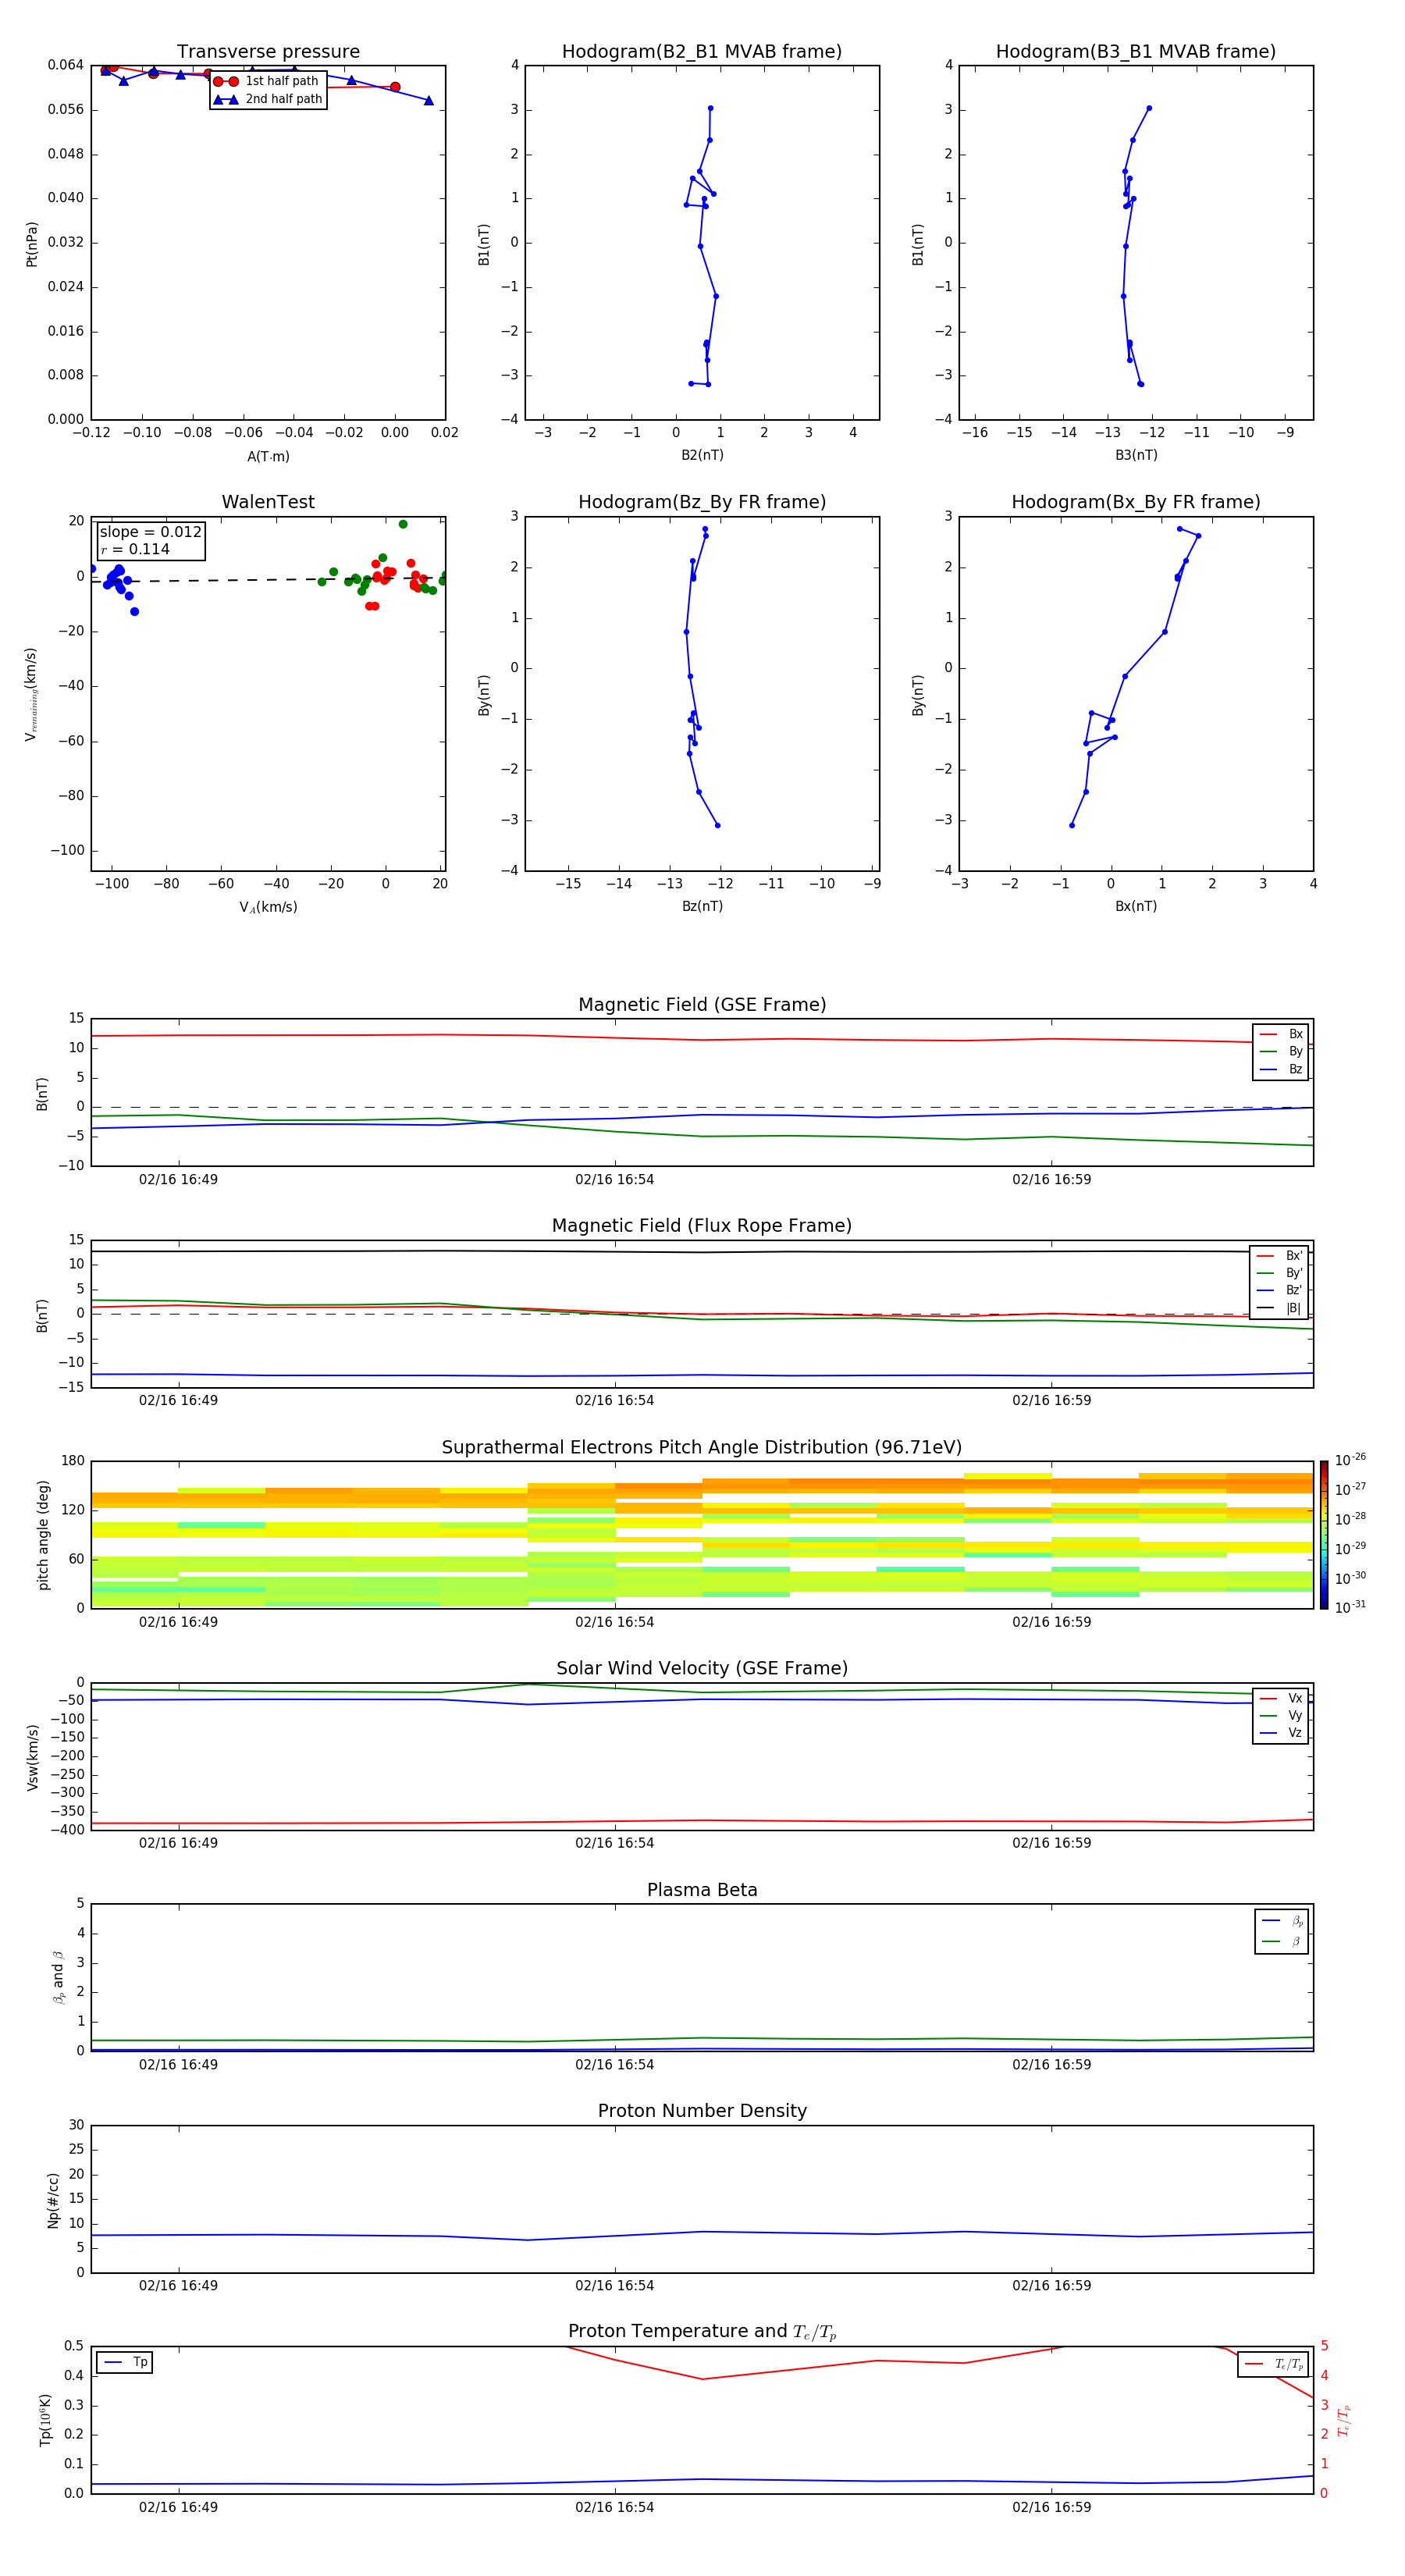This screenshot has width=1405, height=2576.
Task: Click the Plasma Beta plot title
Action: [x=702, y=1890]
